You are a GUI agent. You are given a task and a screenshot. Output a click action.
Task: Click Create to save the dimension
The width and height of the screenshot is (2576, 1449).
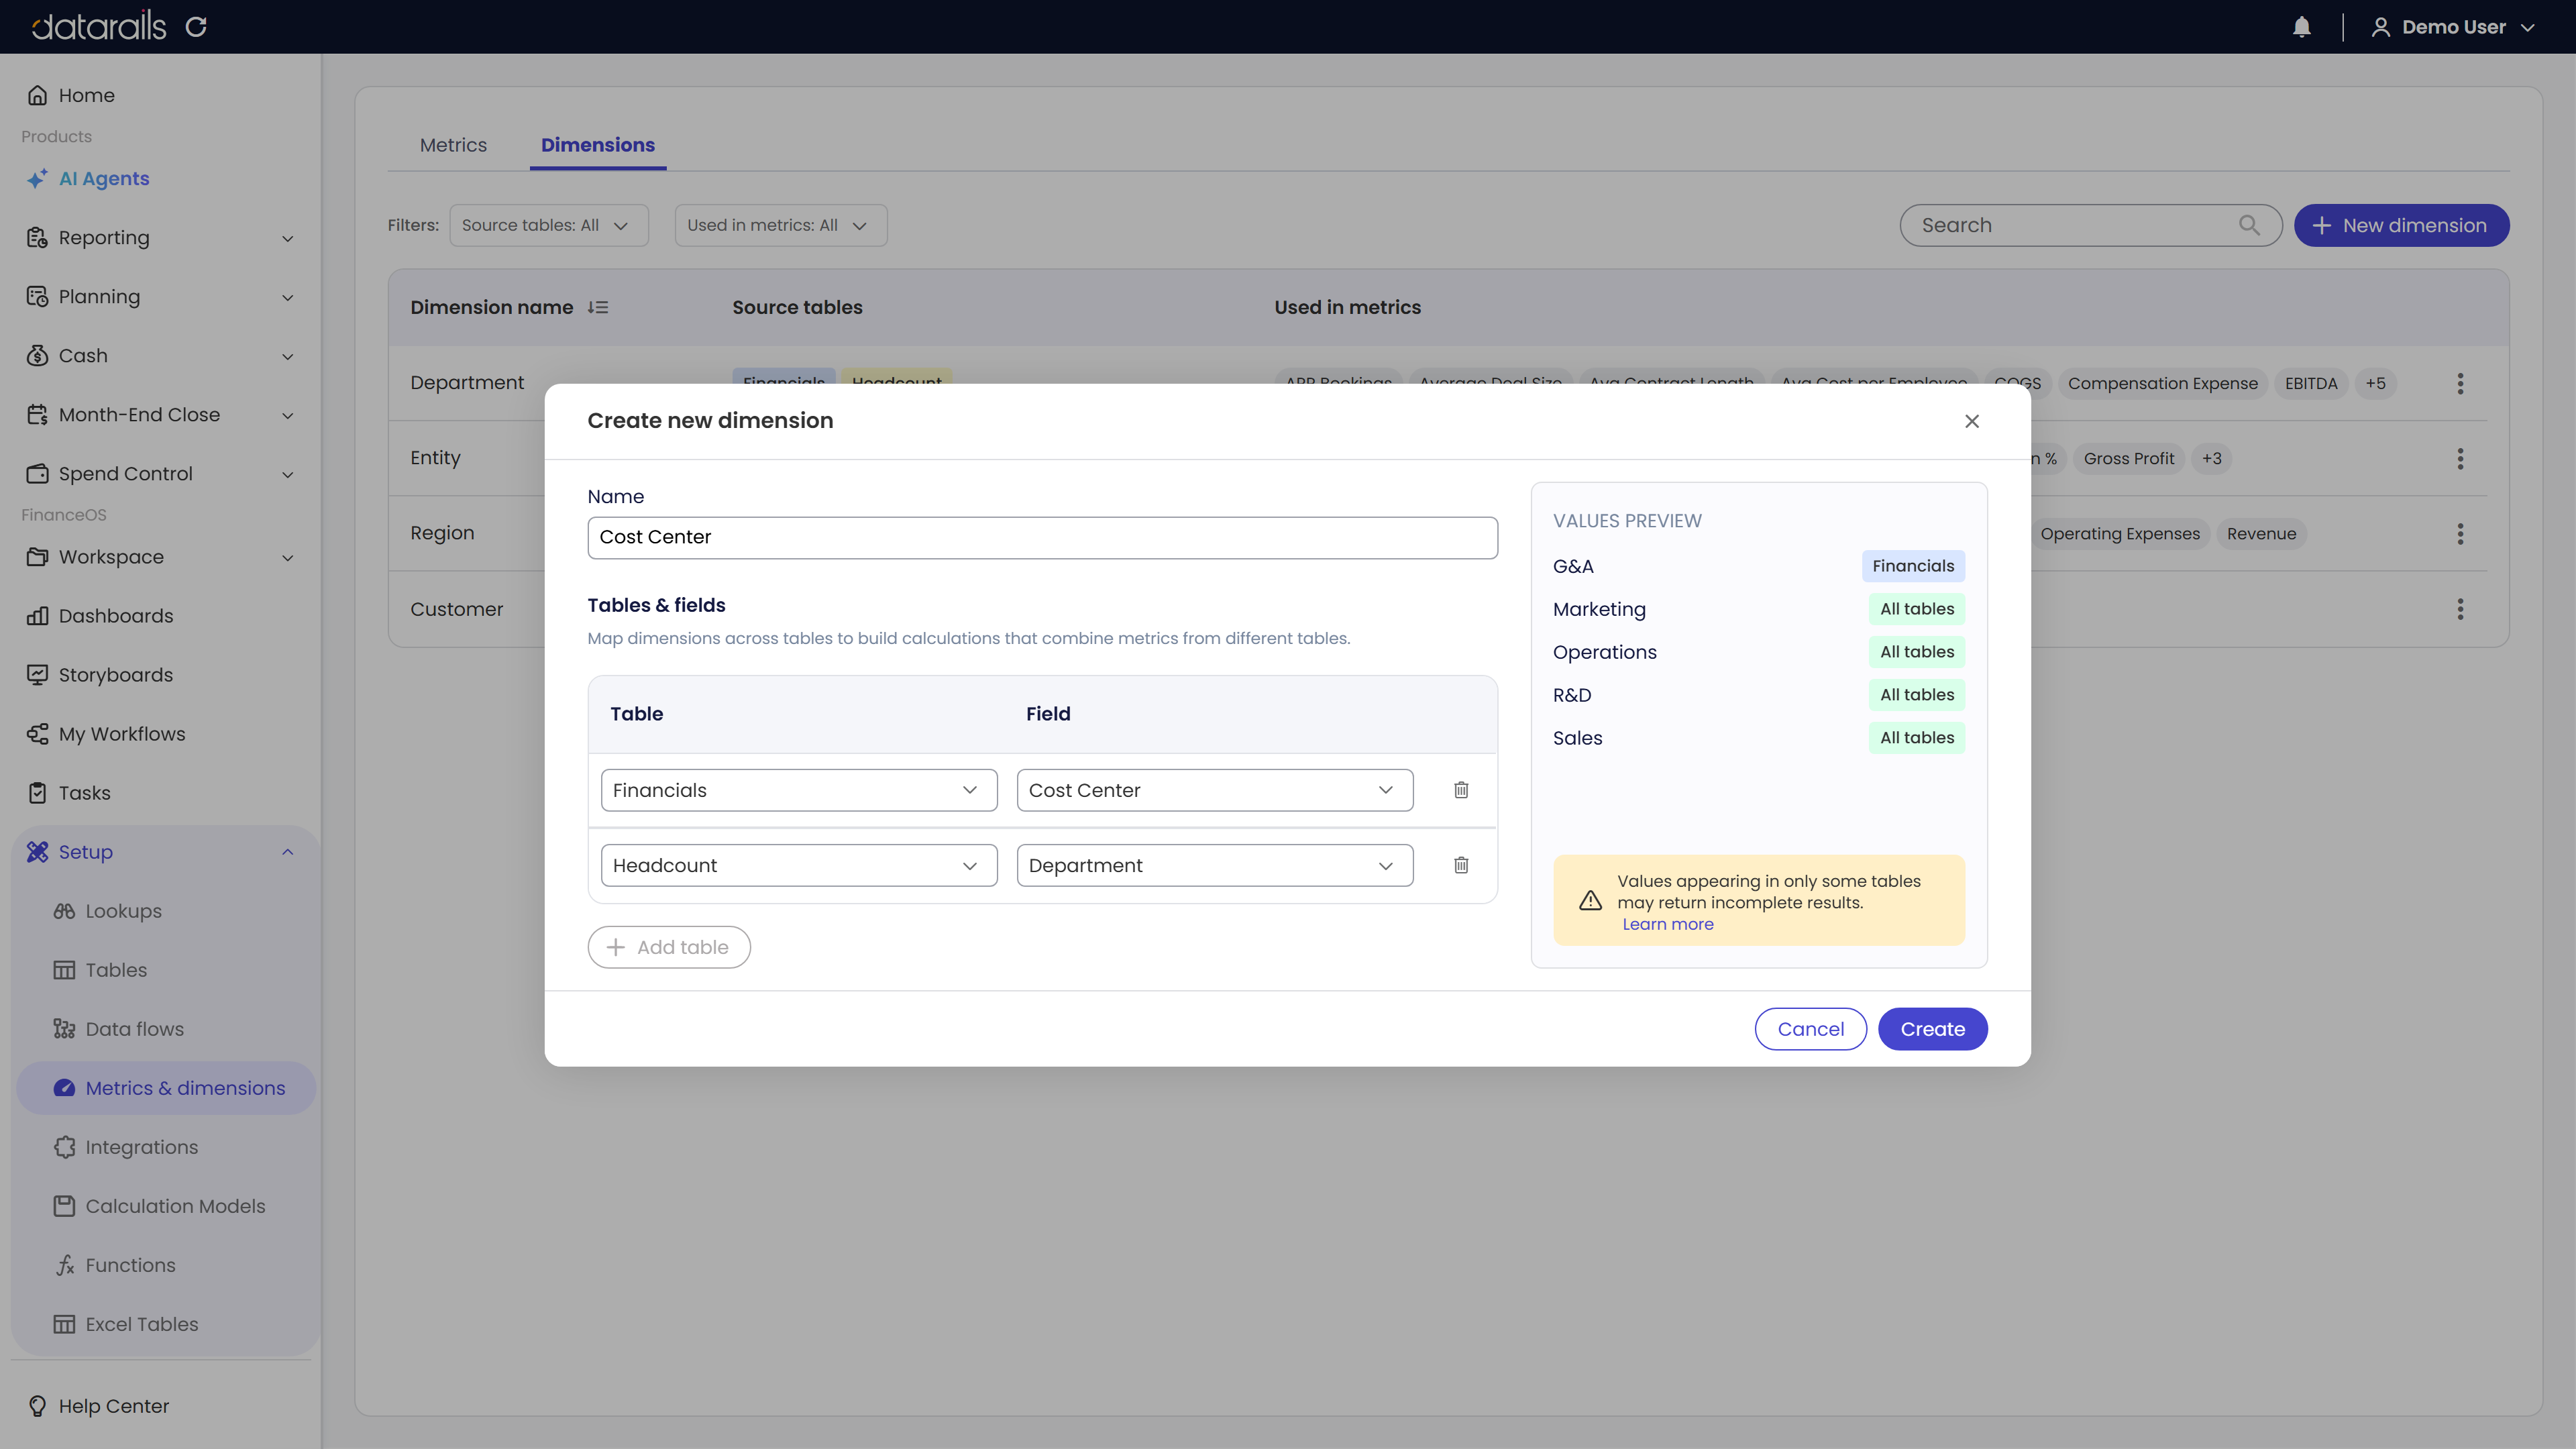1933,1029
